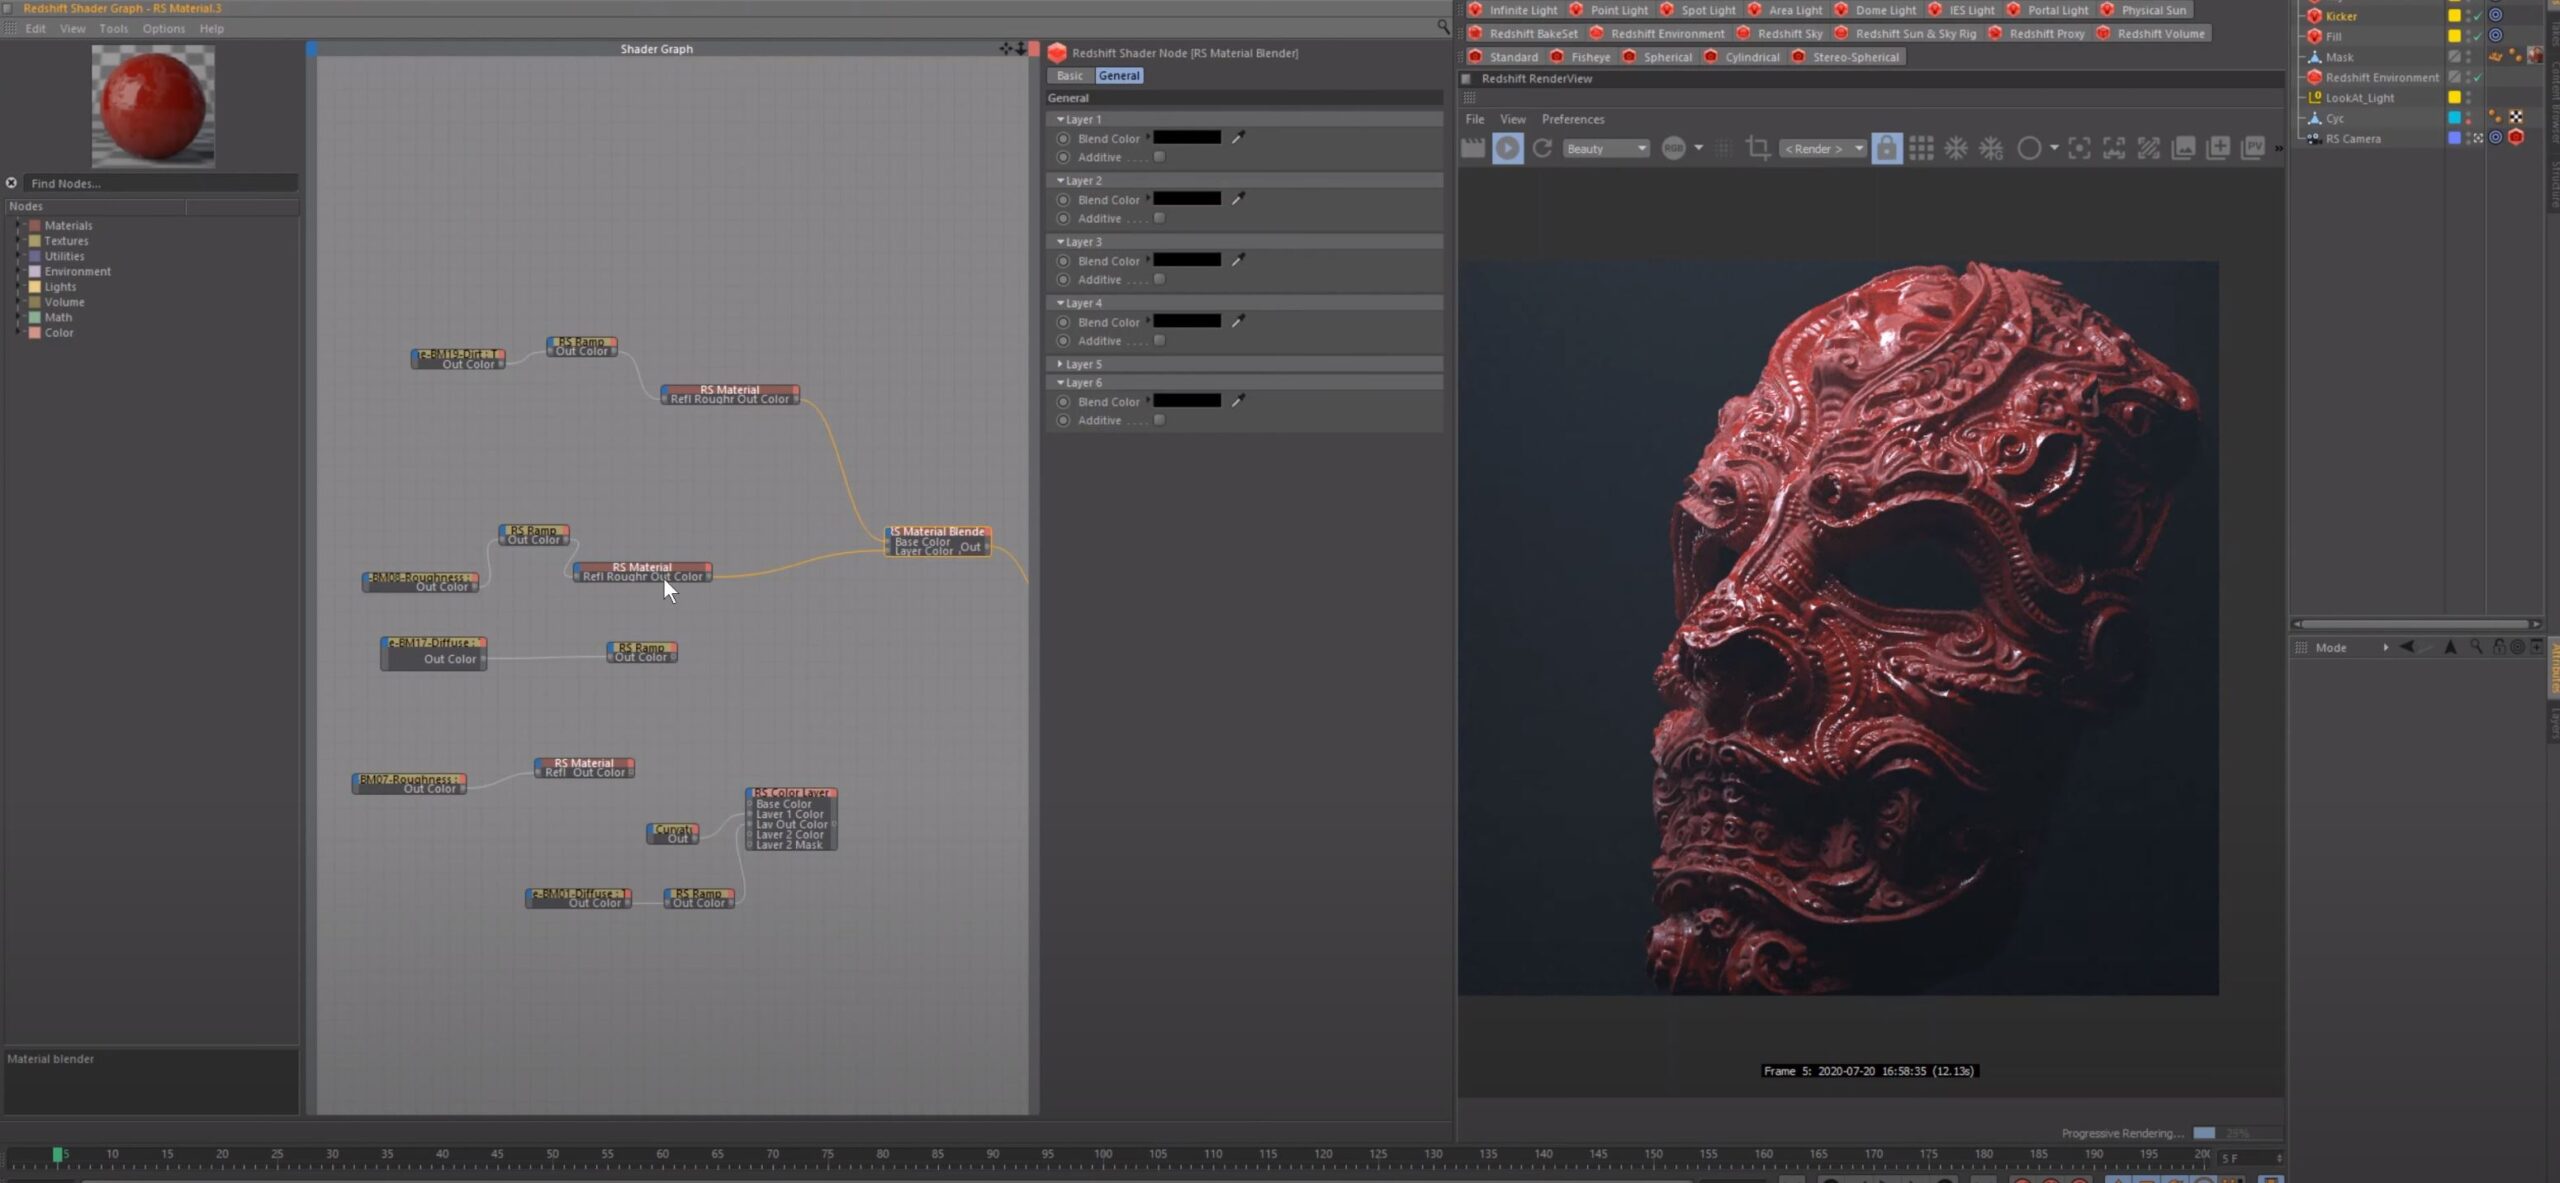Image resolution: width=2560 pixels, height=1183 pixels.
Task: Lock the render view with padlock icon
Action: [1886, 148]
